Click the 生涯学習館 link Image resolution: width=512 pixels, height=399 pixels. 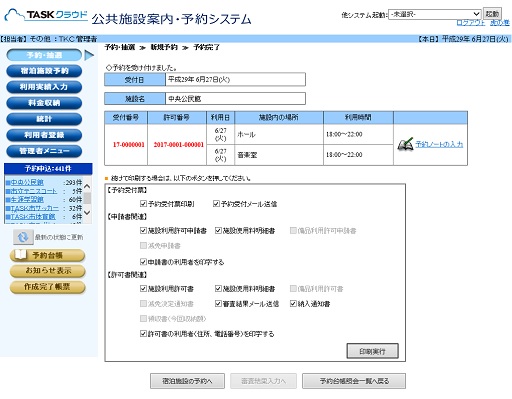[27, 199]
